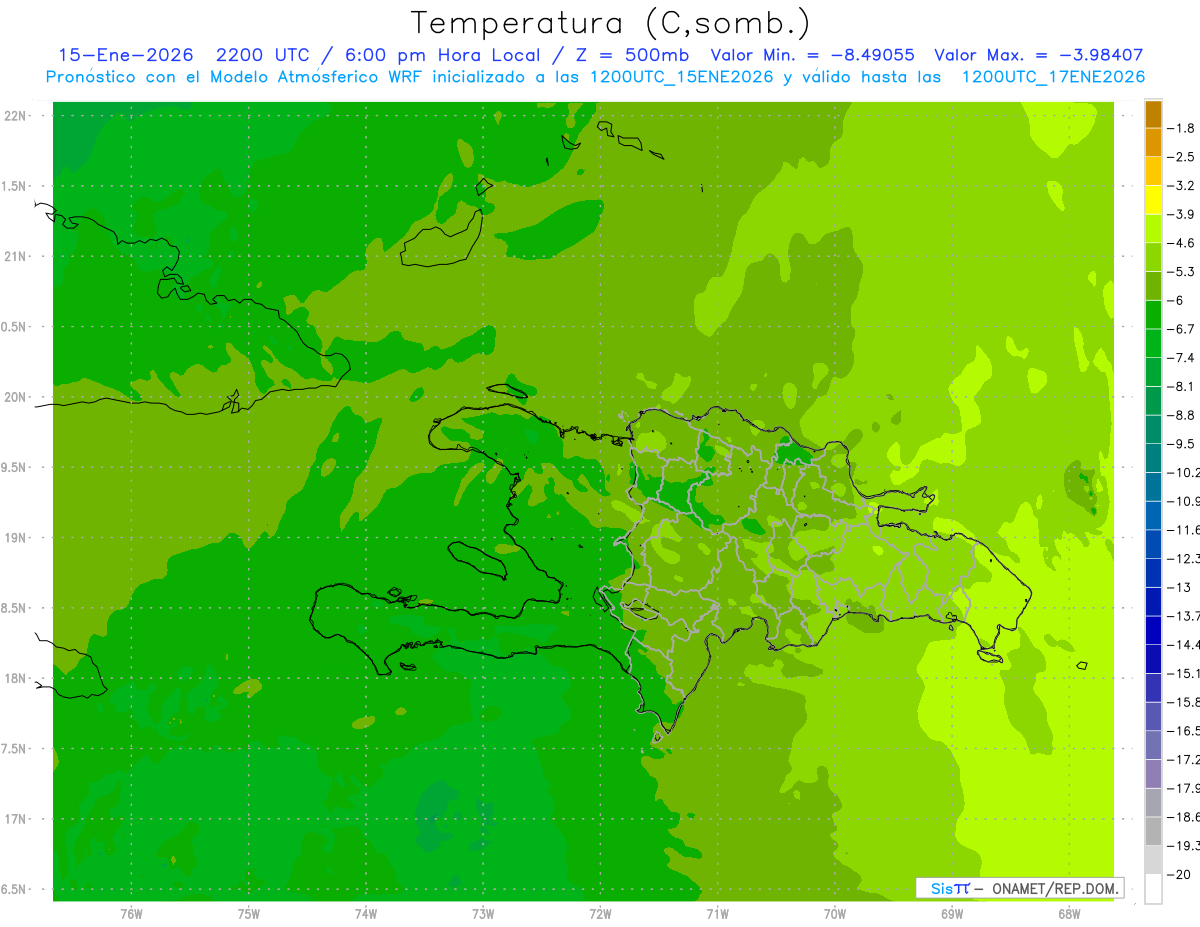Click the 71W longitude label
Viewport: 1200px width, 927px height.
tap(717, 914)
